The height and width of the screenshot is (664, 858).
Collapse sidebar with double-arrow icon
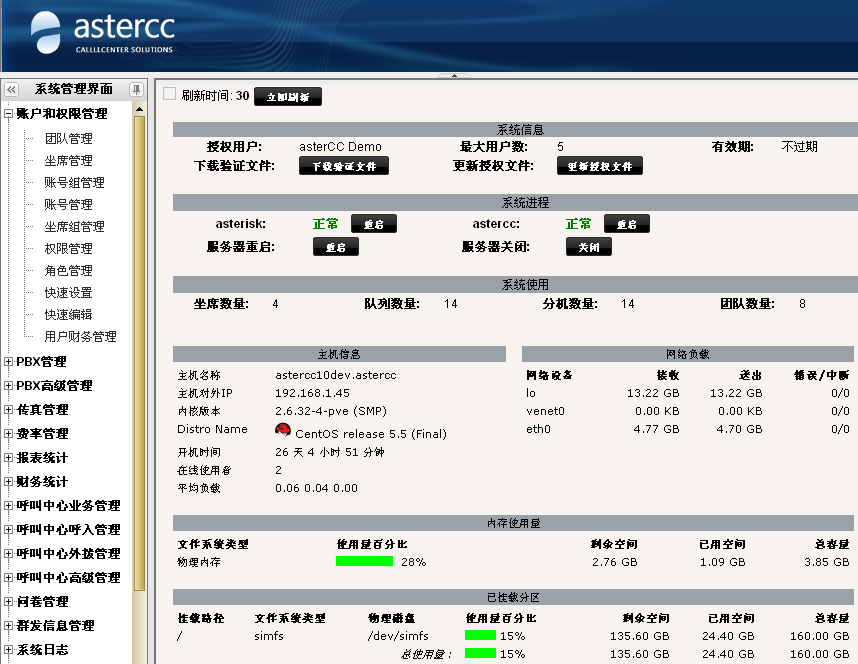[12, 90]
